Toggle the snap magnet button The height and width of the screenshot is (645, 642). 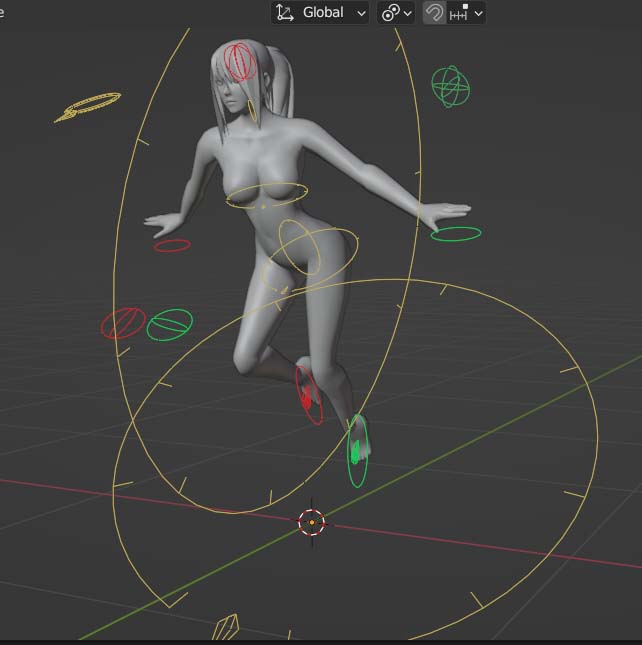point(435,13)
